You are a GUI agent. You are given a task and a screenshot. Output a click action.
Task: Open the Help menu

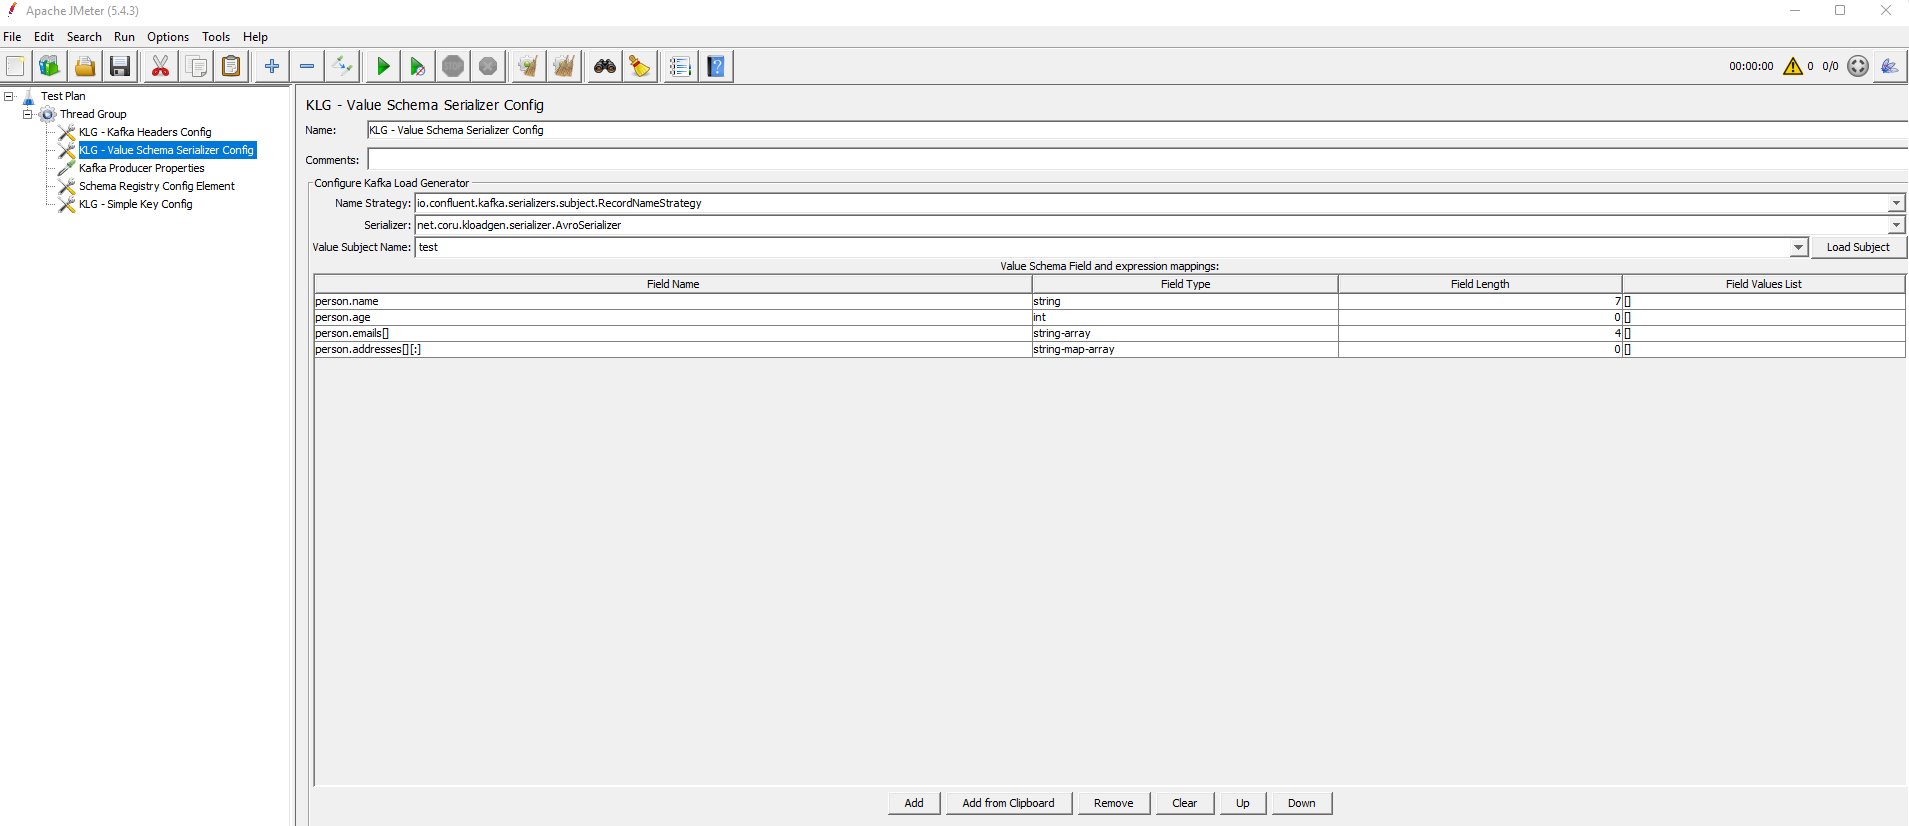(255, 37)
